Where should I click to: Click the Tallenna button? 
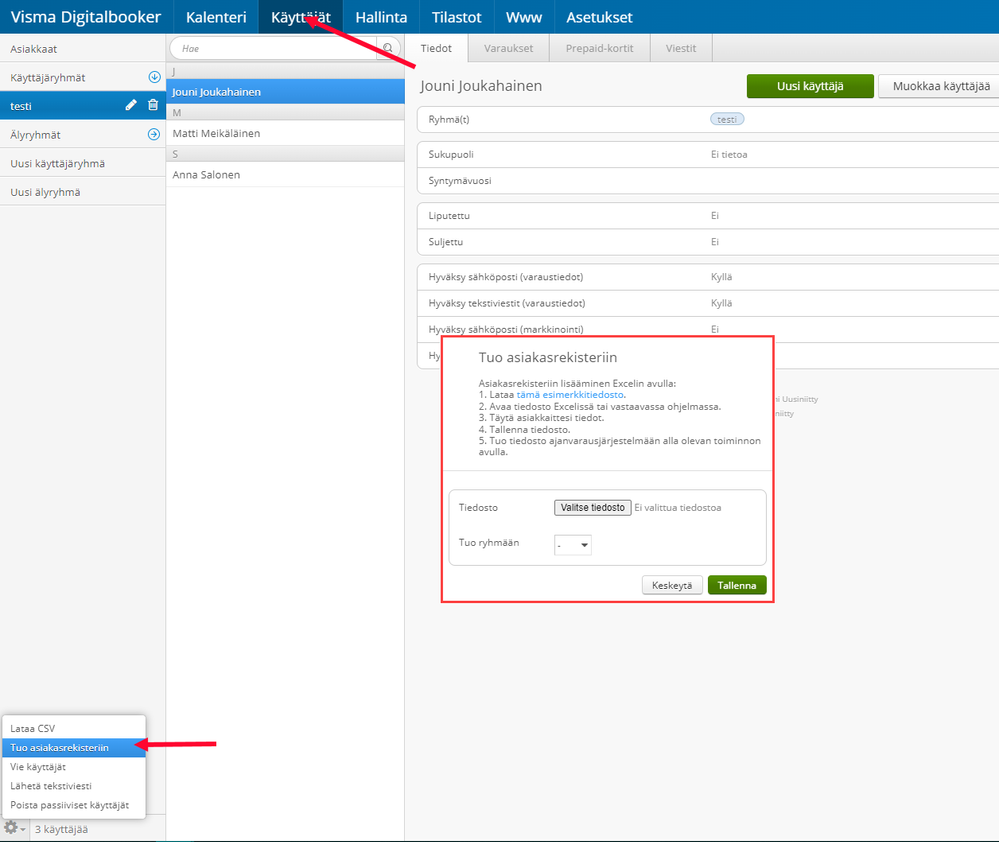(x=737, y=585)
